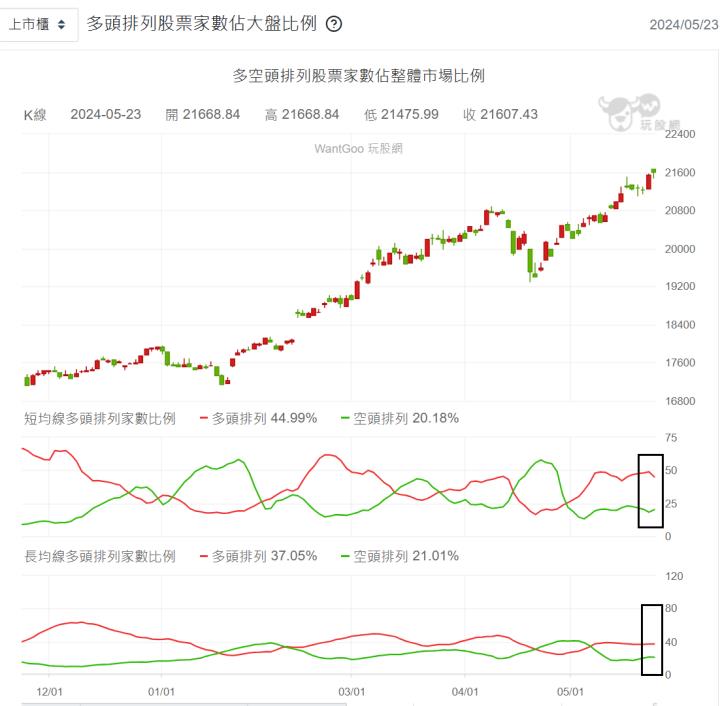Toggle short-term 多頭排列 44.99% legend
720x706 pixels.
tap(259, 418)
